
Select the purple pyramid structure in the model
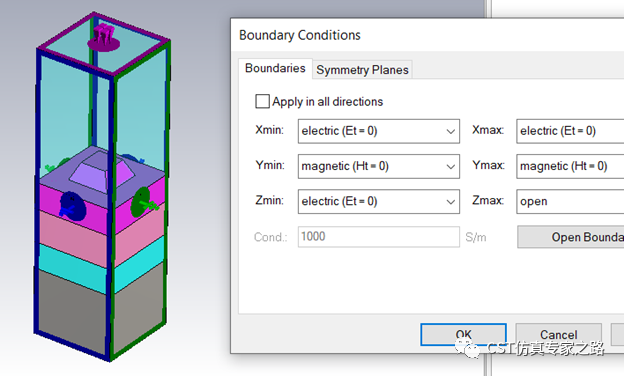pos(102,172)
